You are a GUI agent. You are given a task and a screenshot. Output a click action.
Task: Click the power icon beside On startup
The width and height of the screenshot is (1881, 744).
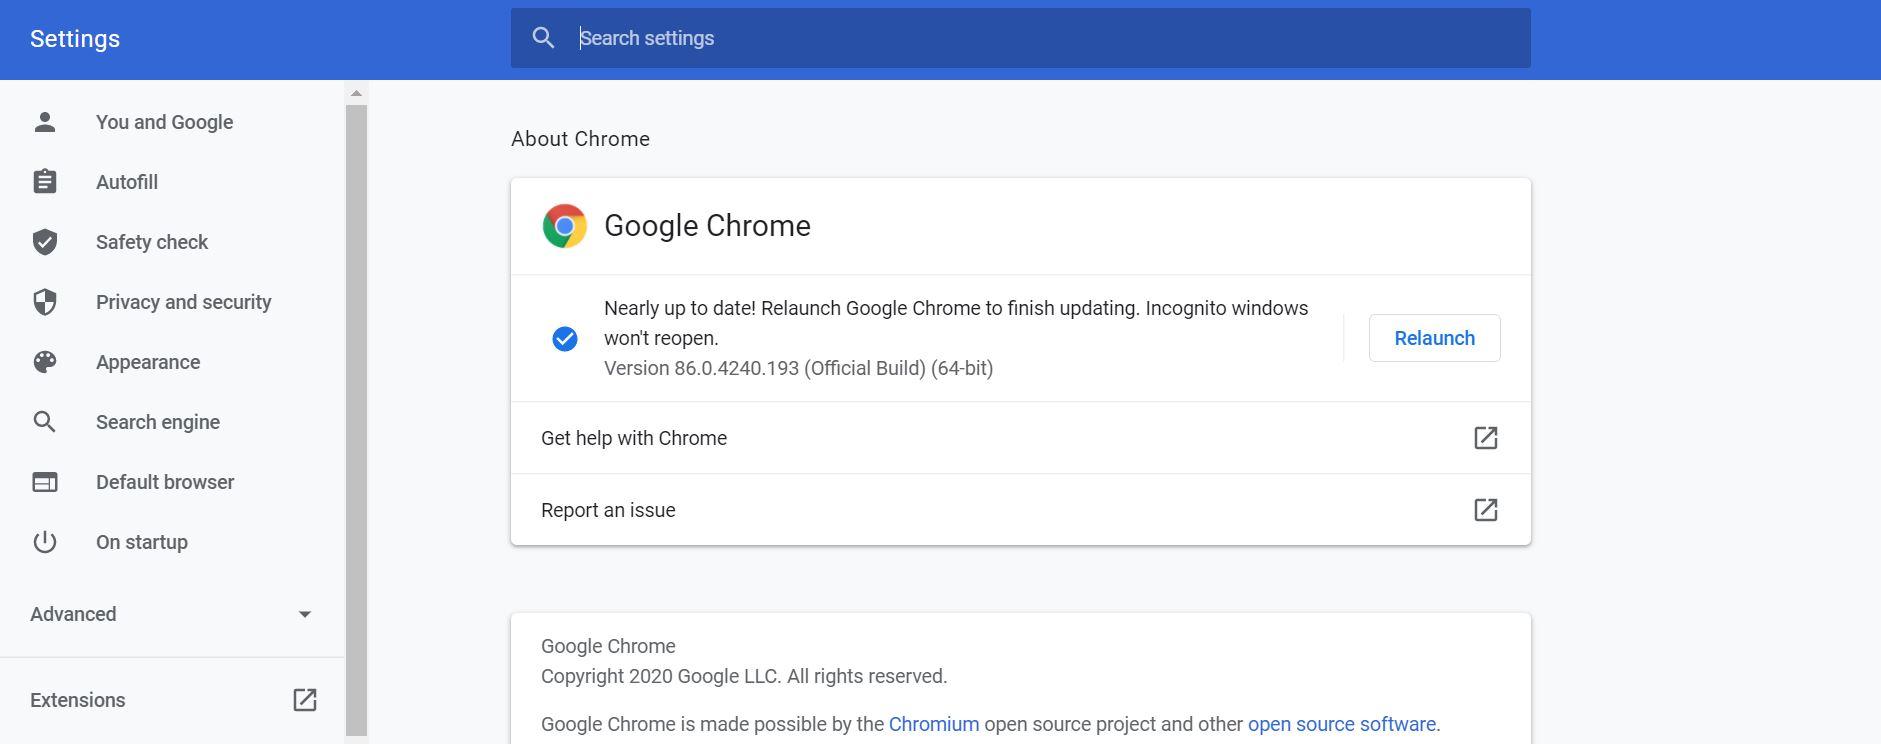pyautogui.click(x=44, y=542)
